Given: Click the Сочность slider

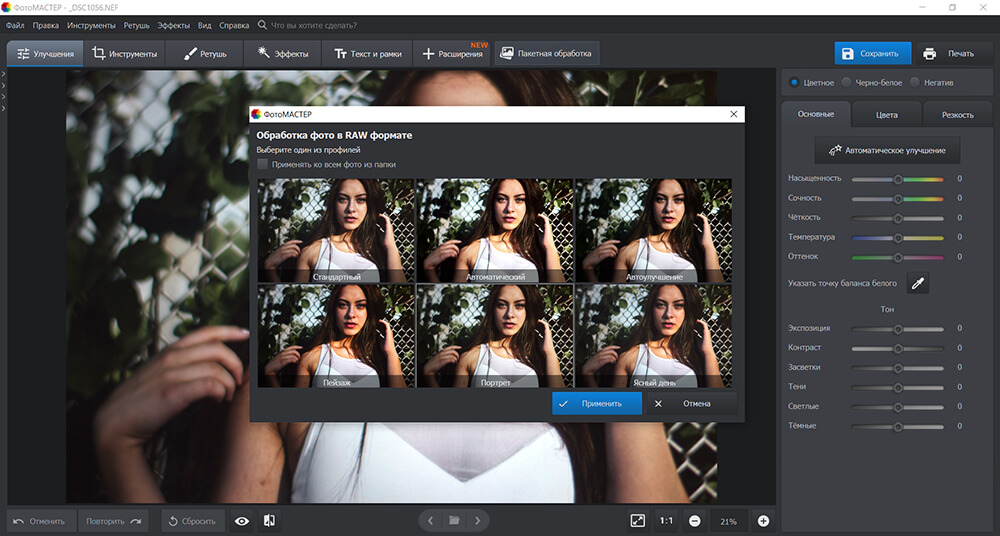Looking at the screenshot, I should pyautogui.click(x=897, y=199).
